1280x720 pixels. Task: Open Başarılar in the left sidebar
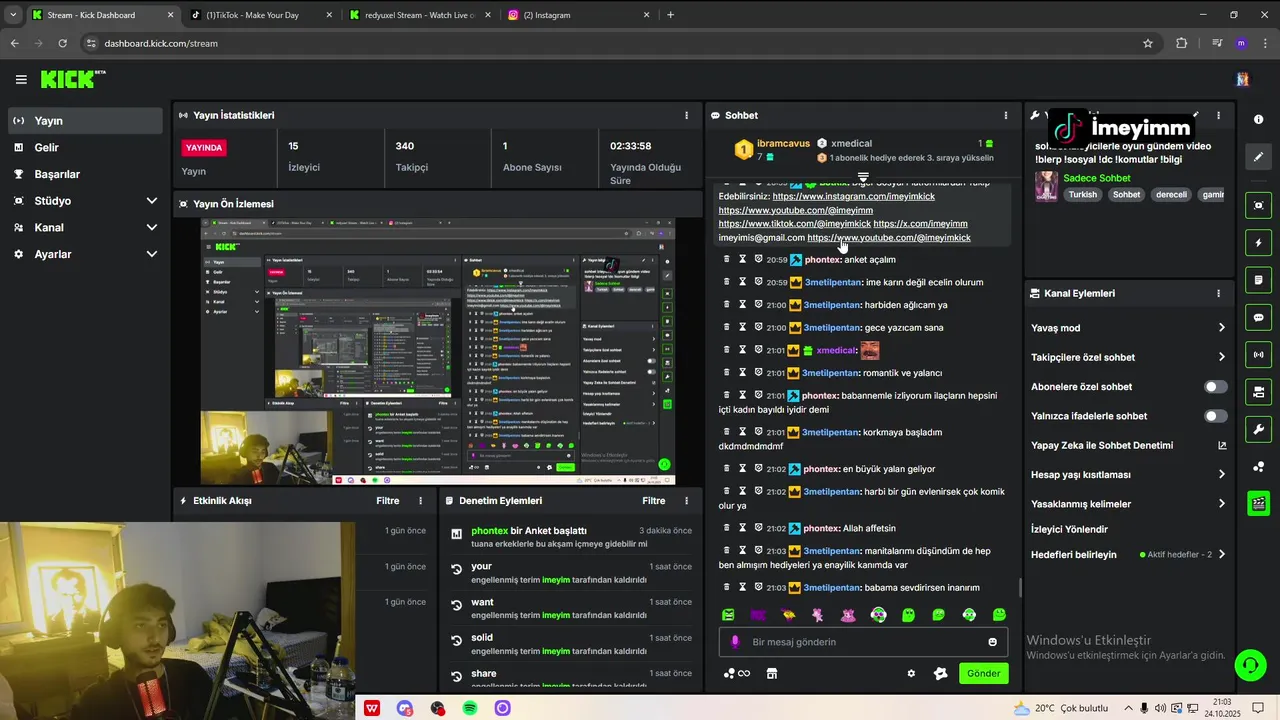click(x=86, y=174)
